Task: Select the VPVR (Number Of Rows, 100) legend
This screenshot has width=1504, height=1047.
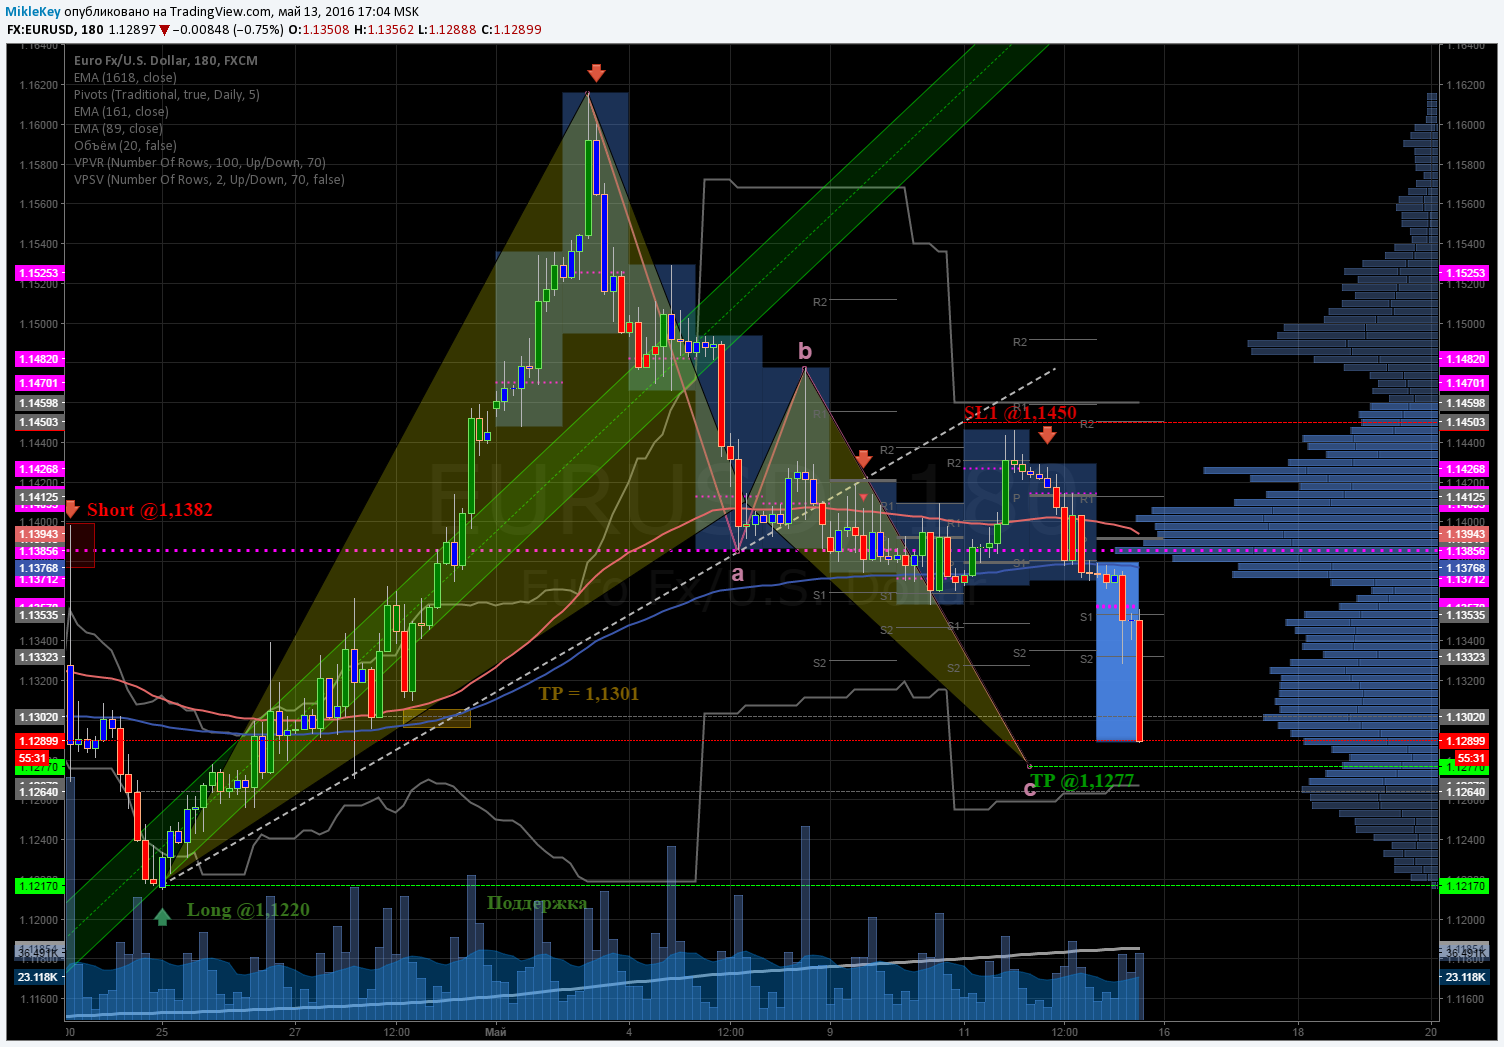Action: 200,162
